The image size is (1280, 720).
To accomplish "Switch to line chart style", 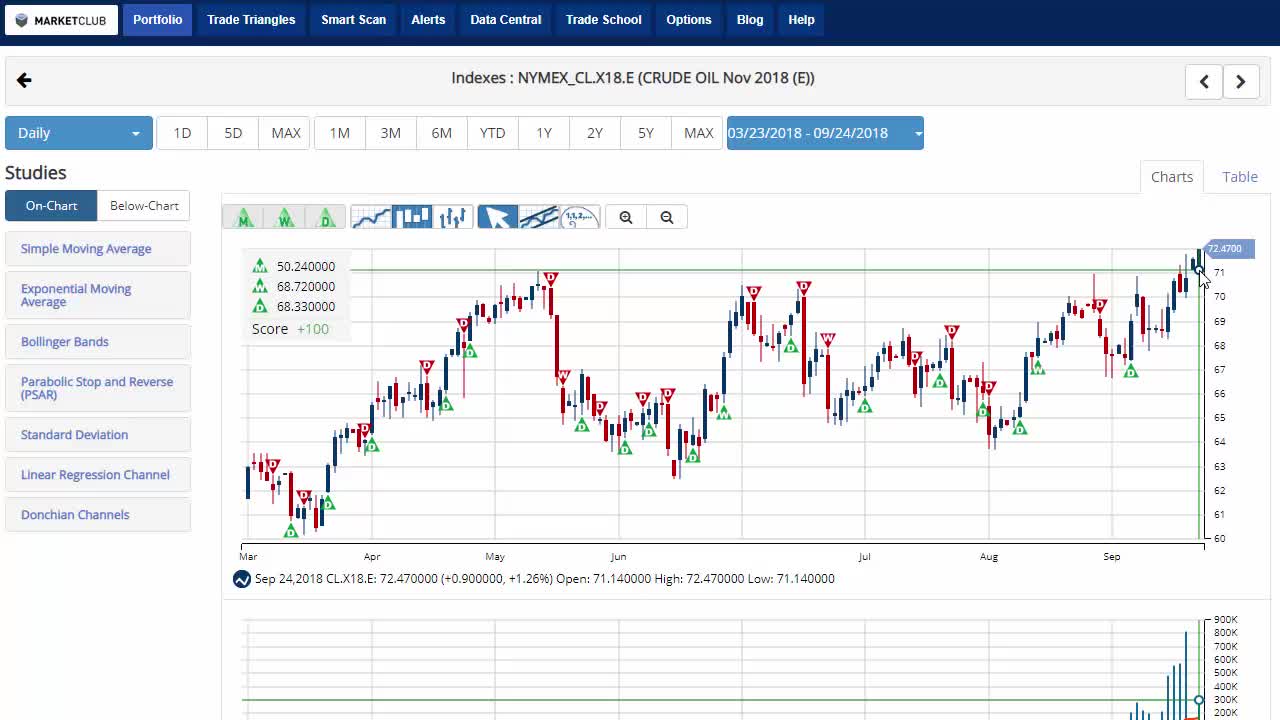I will [x=371, y=217].
